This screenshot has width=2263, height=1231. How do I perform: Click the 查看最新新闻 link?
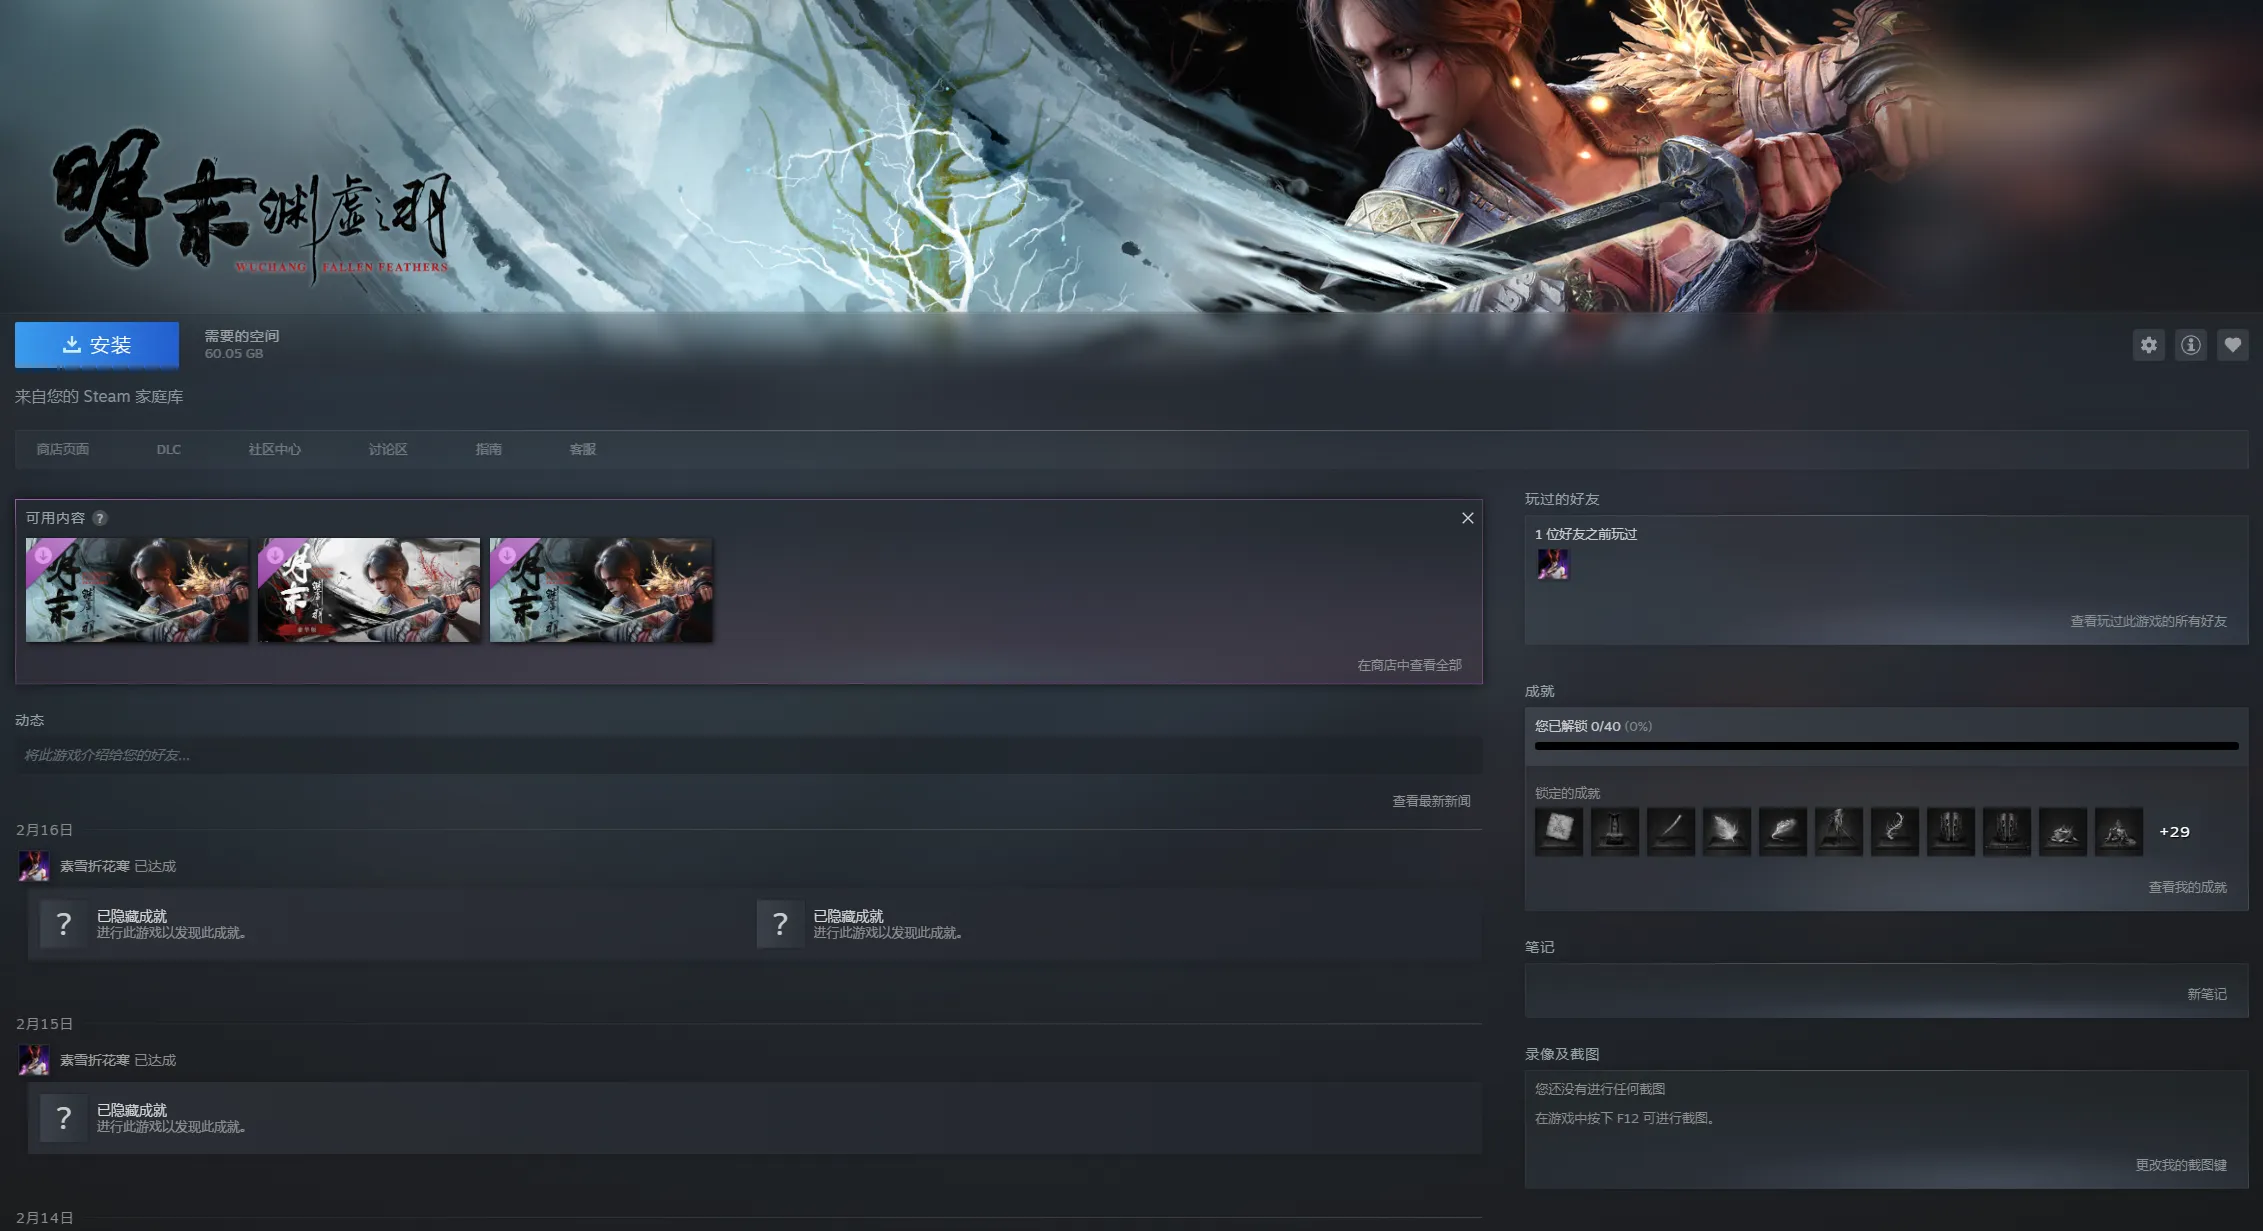[1430, 801]
